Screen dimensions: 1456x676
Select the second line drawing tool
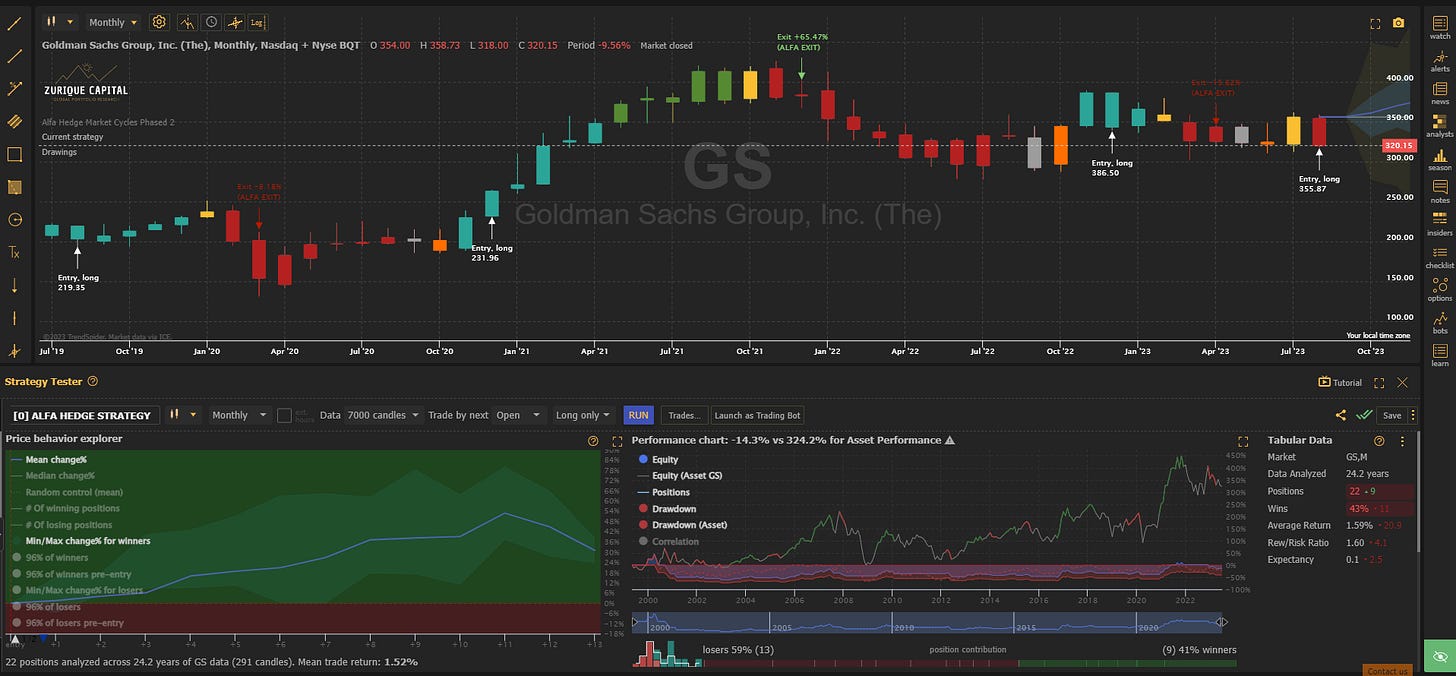point(14,56)
